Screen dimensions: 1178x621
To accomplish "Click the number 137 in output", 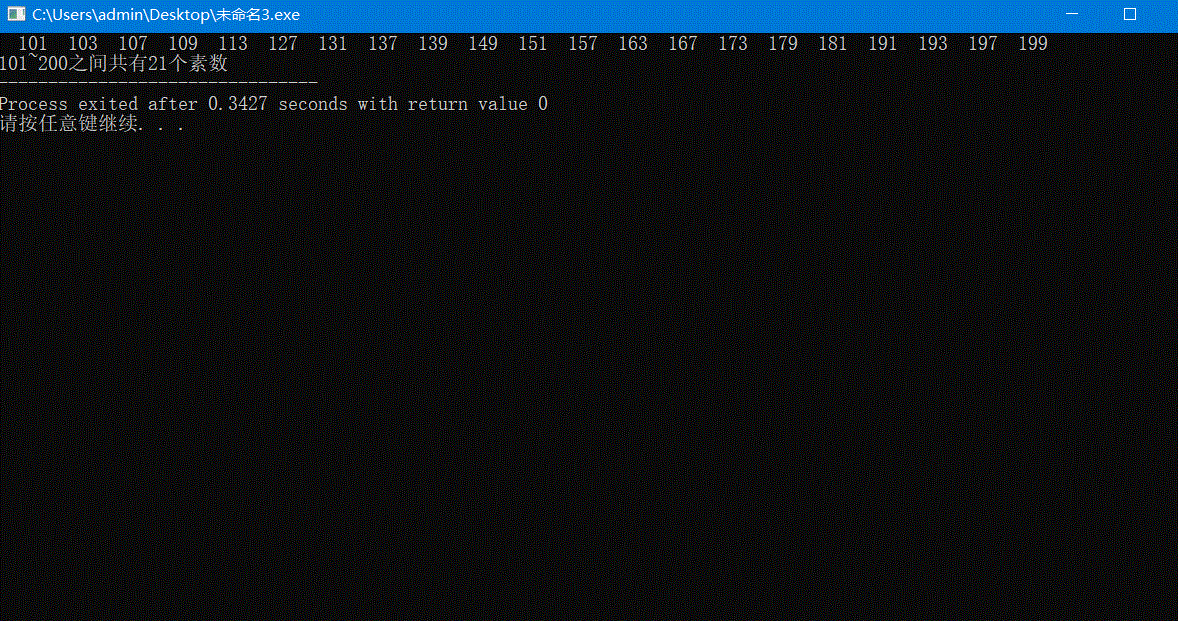I will tap(382, 44).
